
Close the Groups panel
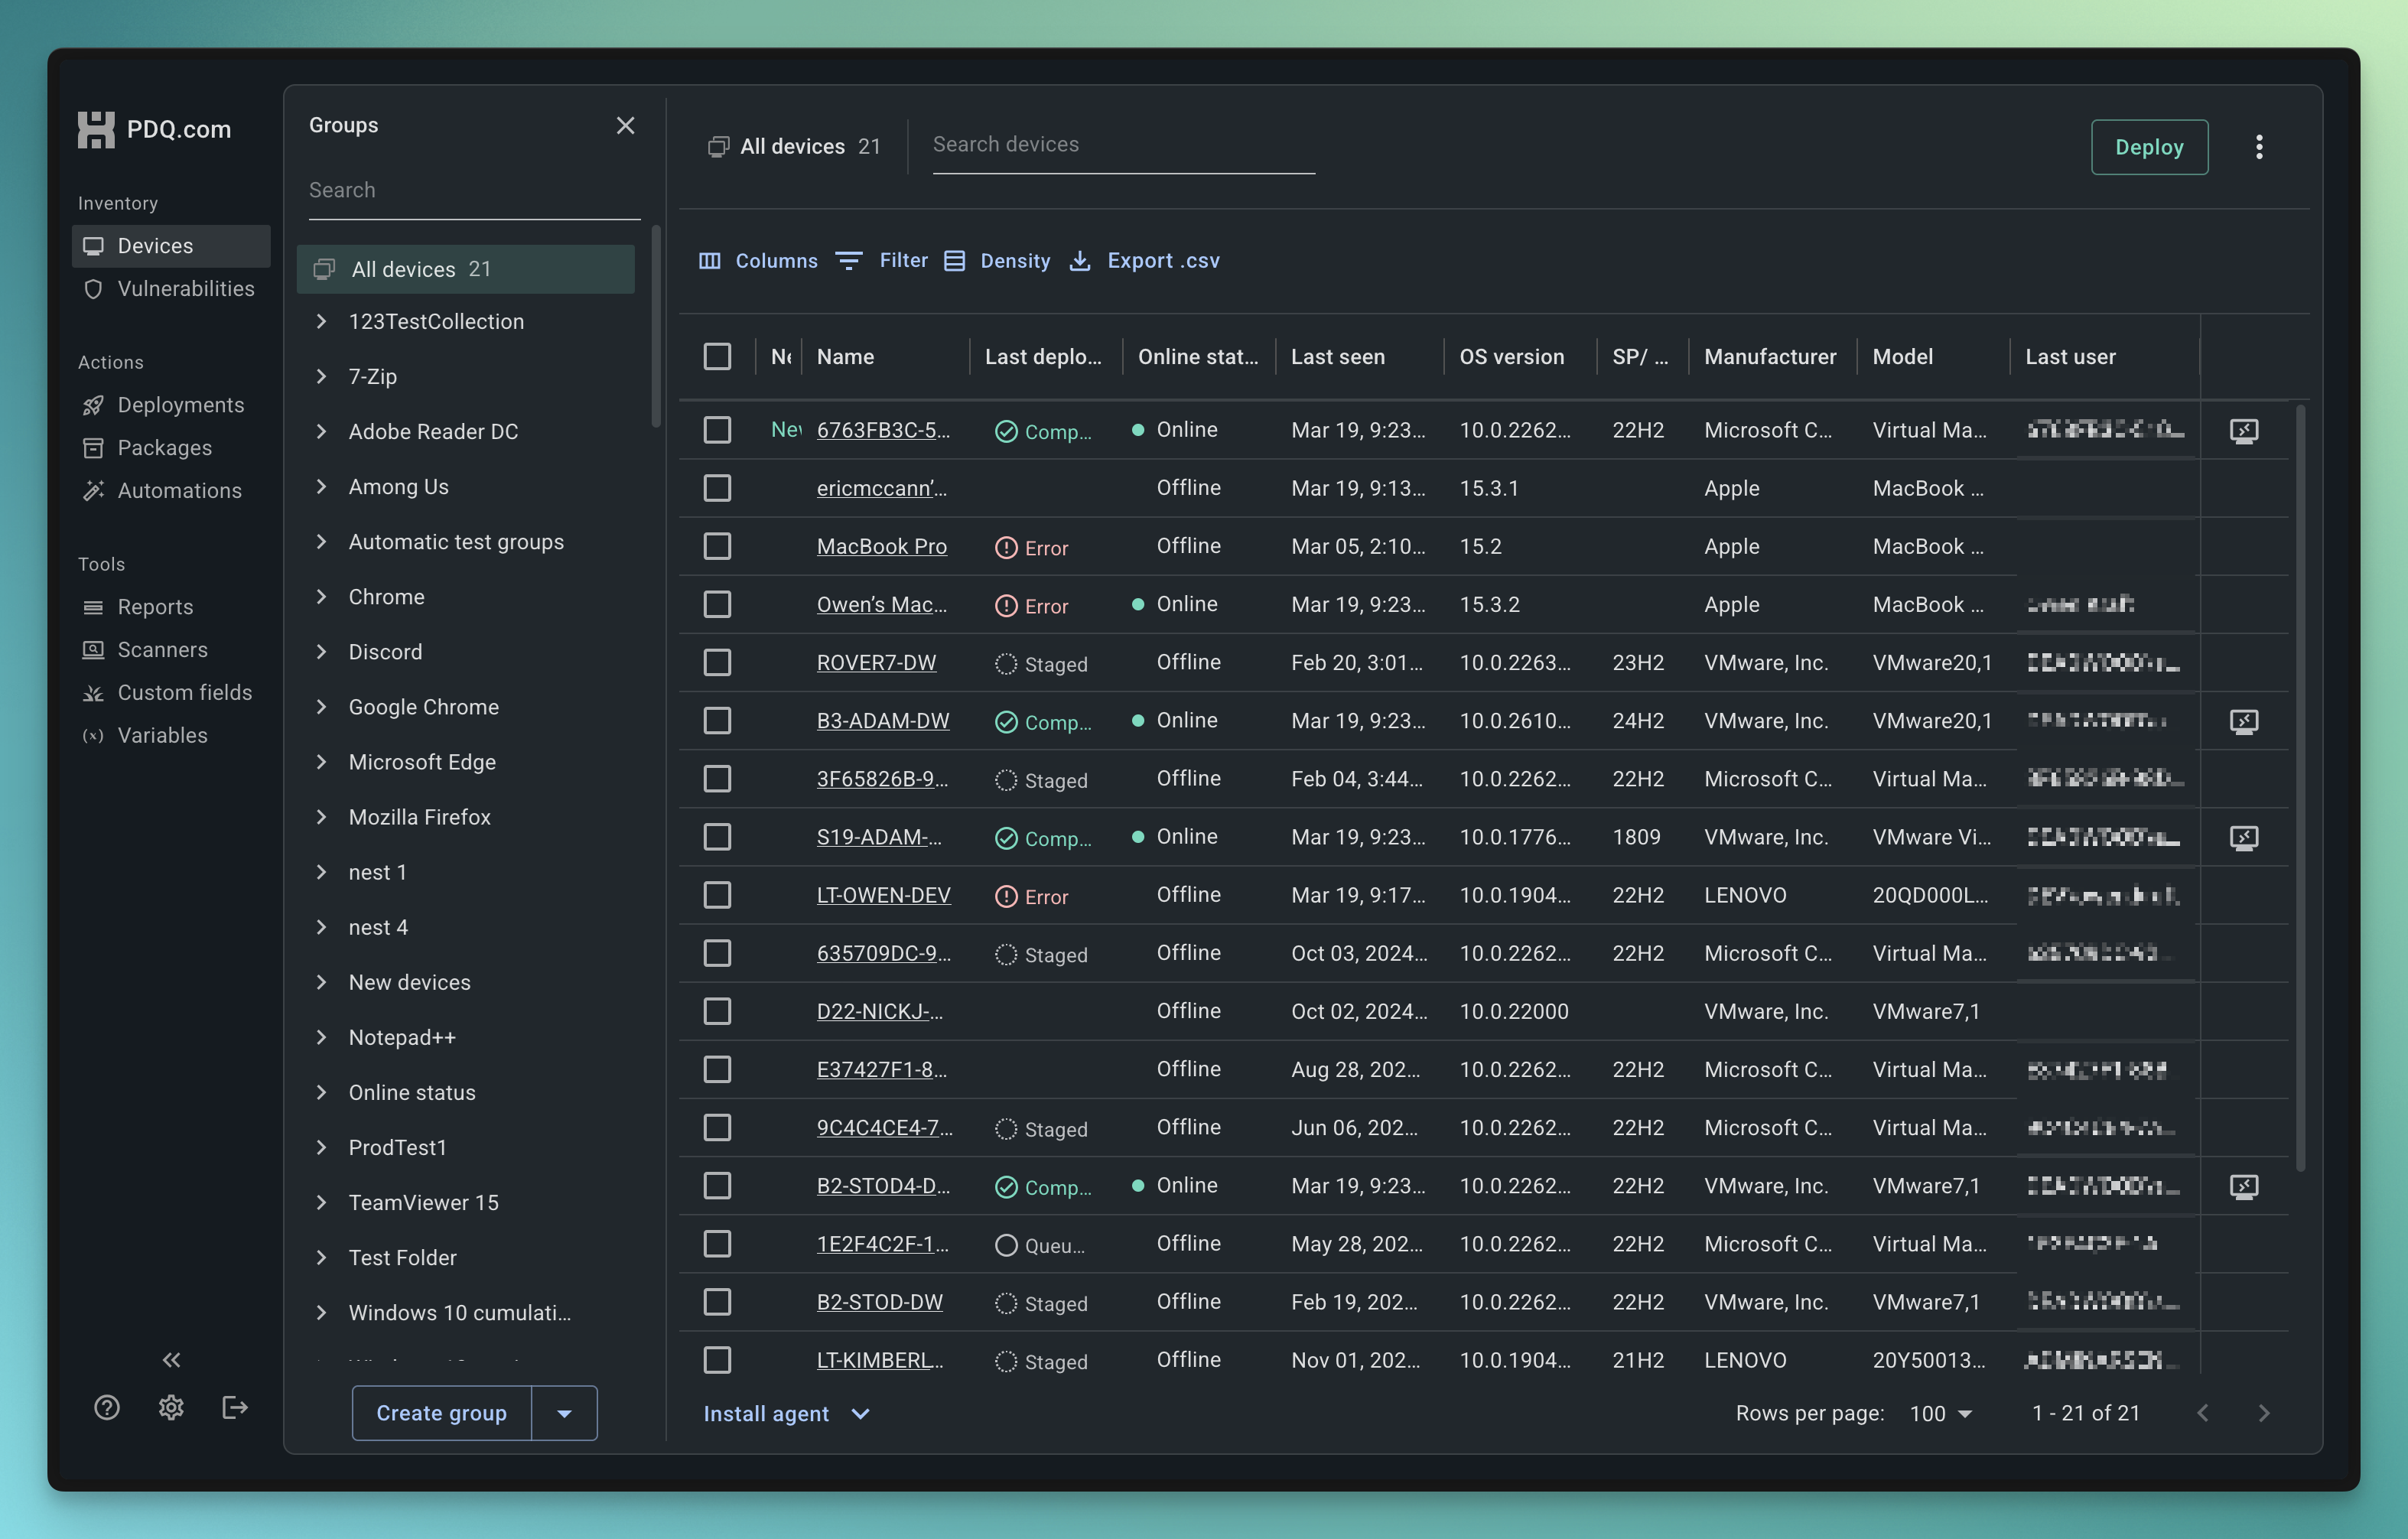625,126
